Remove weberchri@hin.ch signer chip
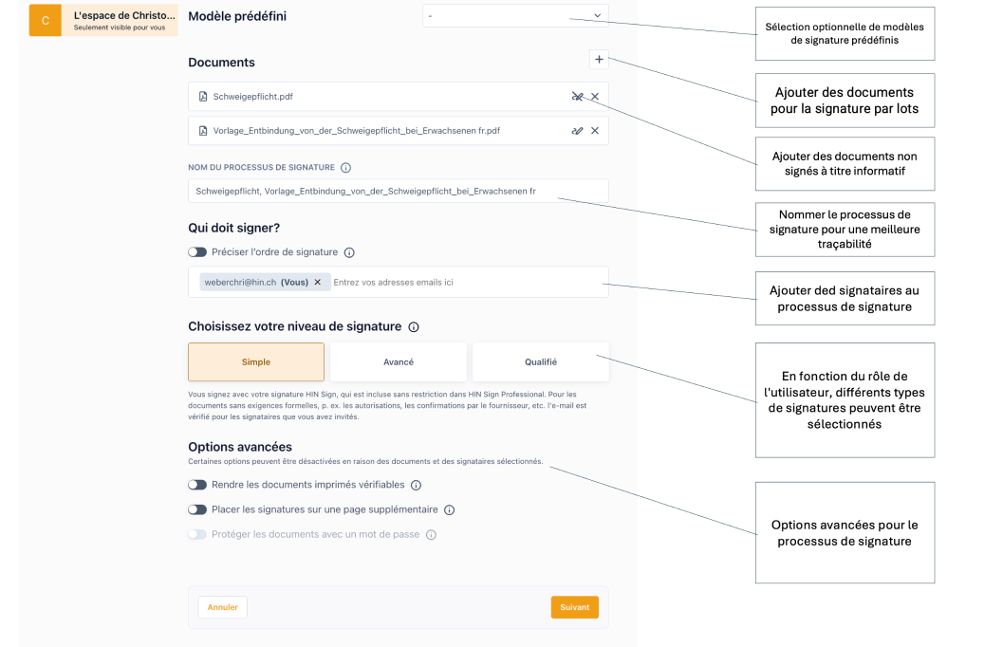The width and height of the screenshot is (1003, 647). coord(318,282)
